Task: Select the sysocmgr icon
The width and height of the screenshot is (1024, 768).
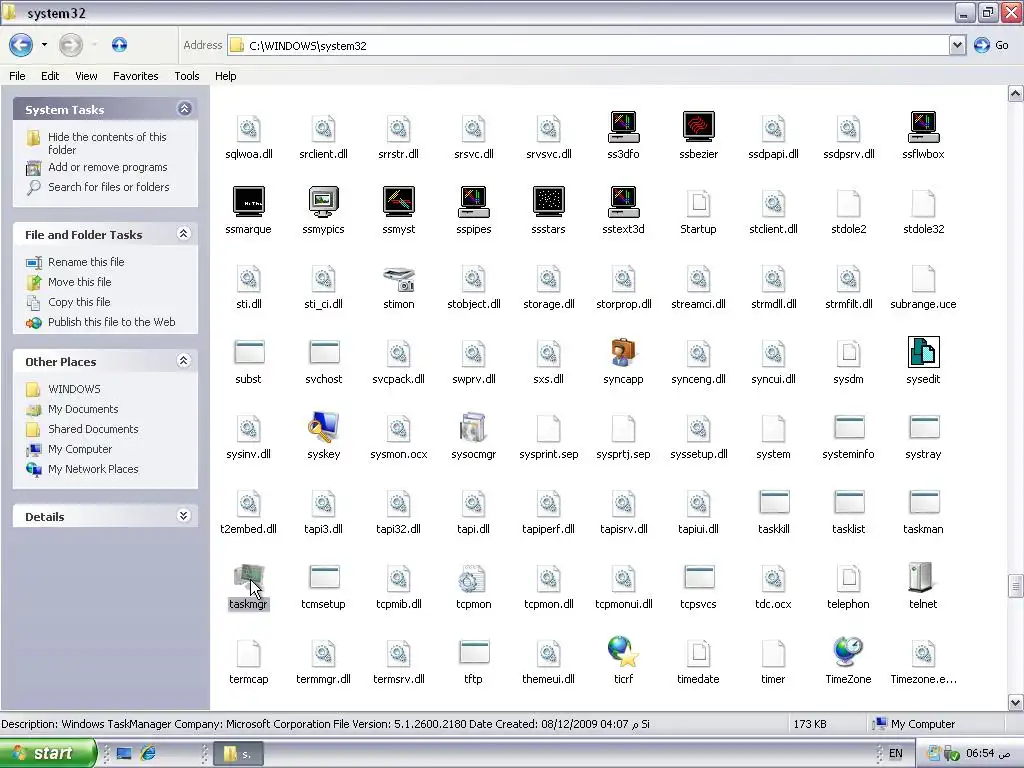Action: pos(473,428)
